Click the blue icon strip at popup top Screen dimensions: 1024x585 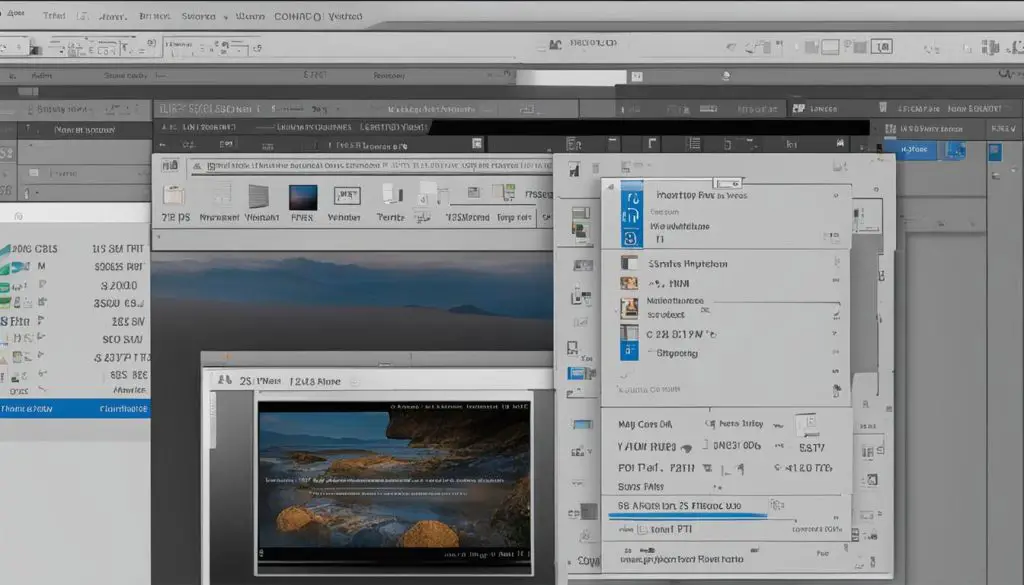coord(632,214)
